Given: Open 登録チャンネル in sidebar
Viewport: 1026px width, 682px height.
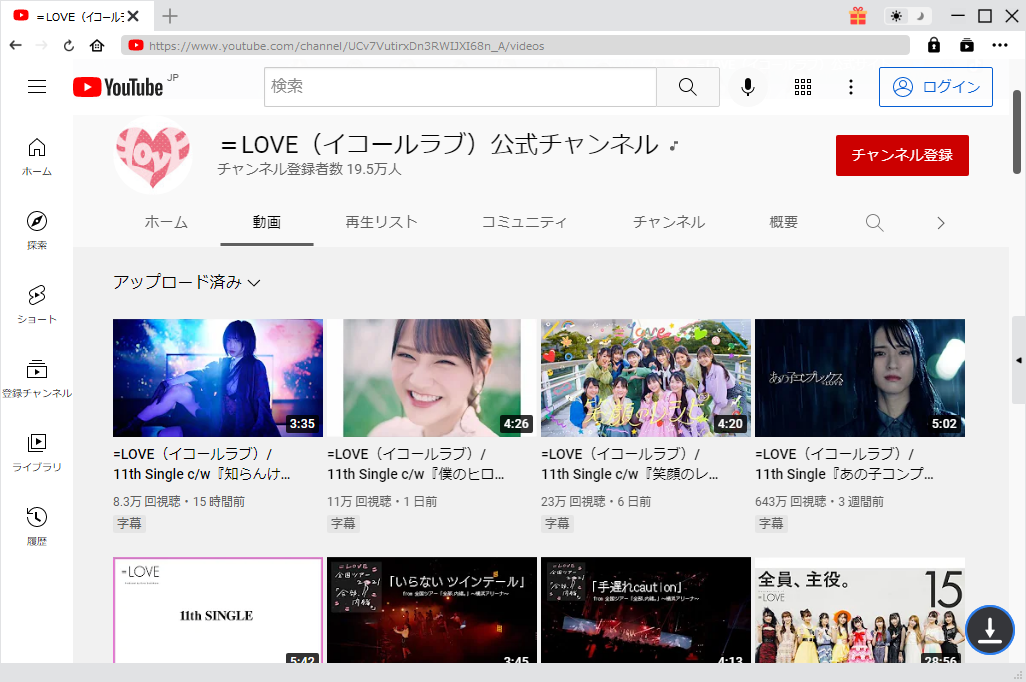Looking at the screenshot, I should 37,378.
